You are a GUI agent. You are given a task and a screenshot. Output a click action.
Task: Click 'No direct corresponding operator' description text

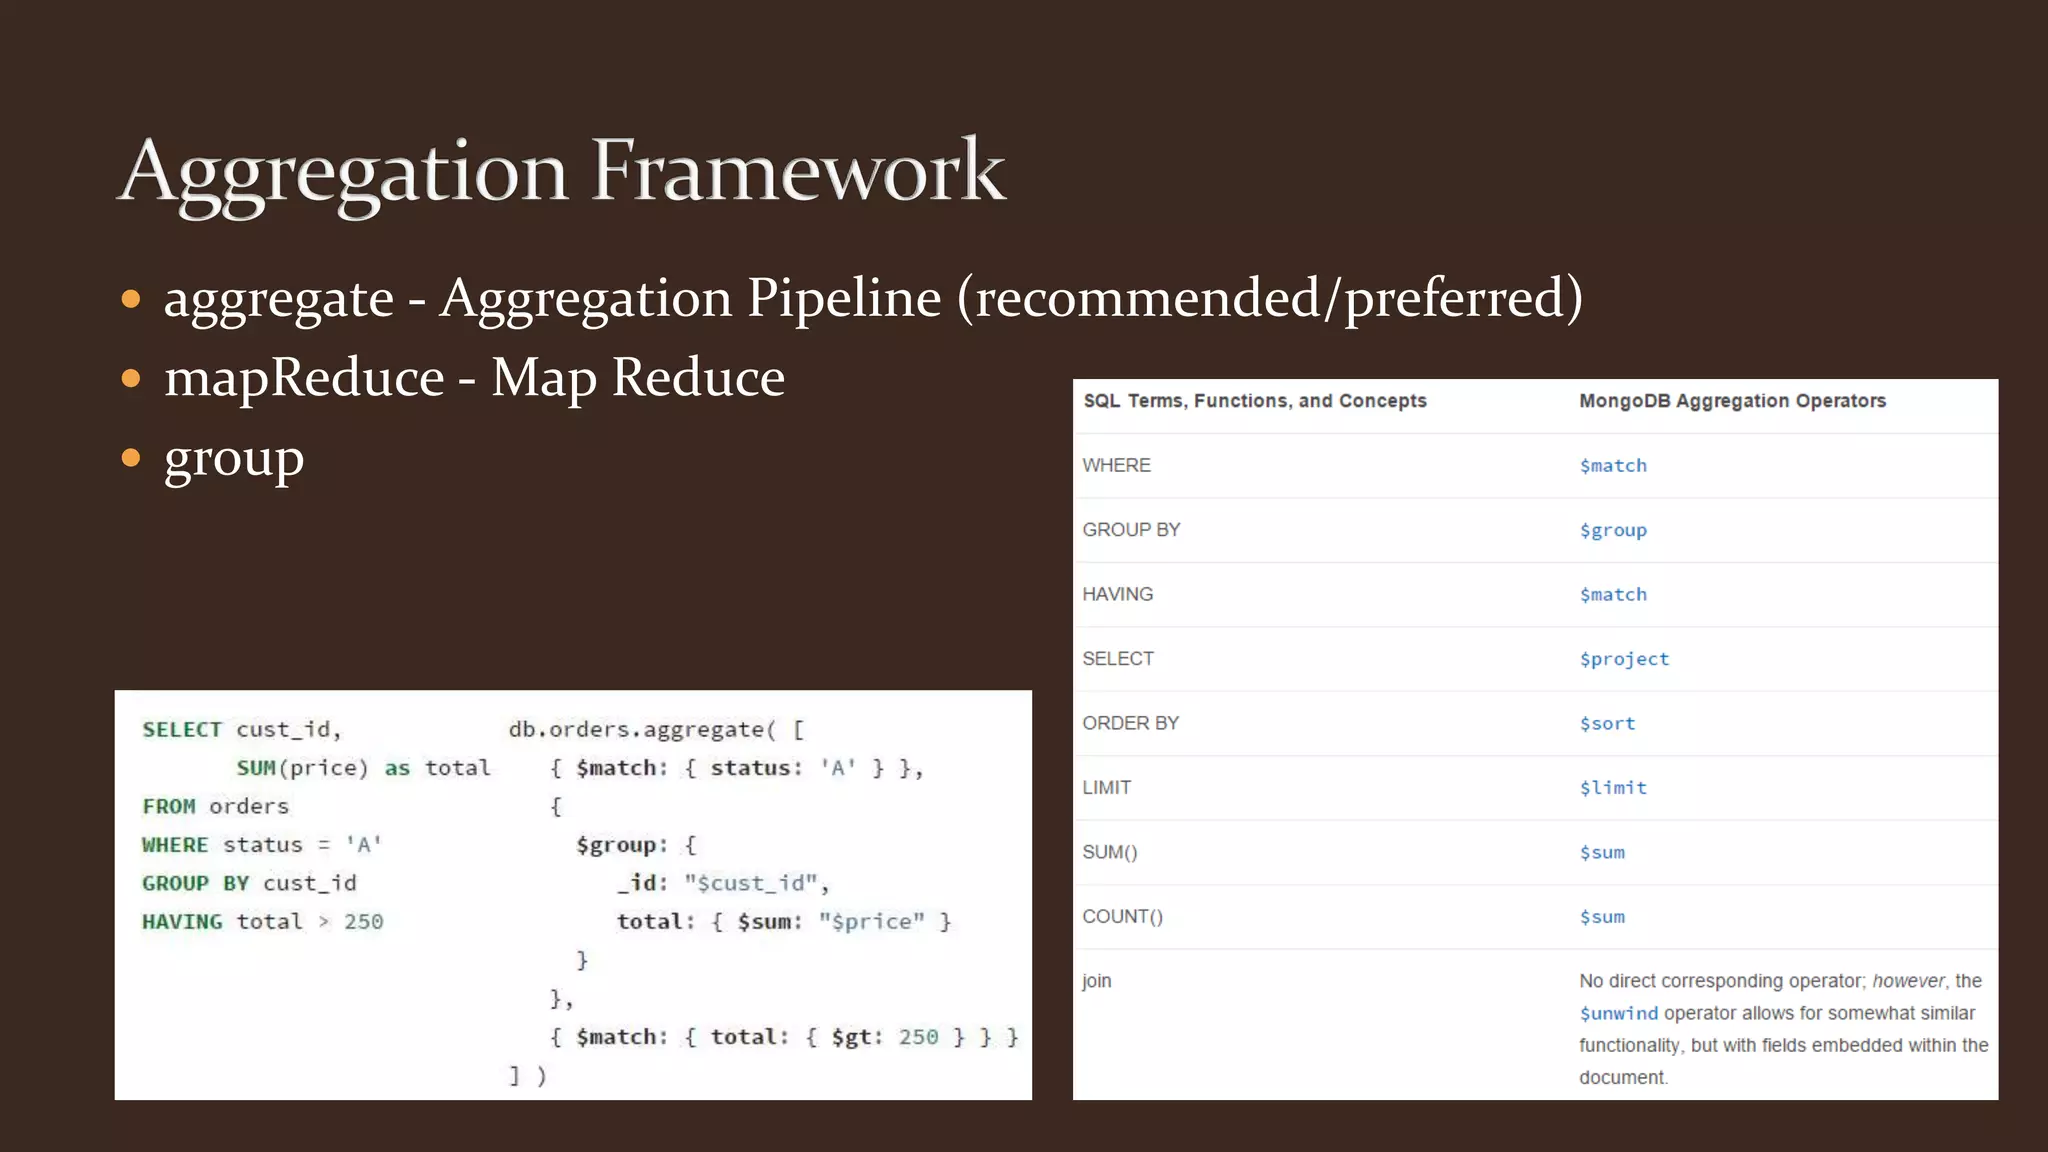(x=1783, y=1029)
